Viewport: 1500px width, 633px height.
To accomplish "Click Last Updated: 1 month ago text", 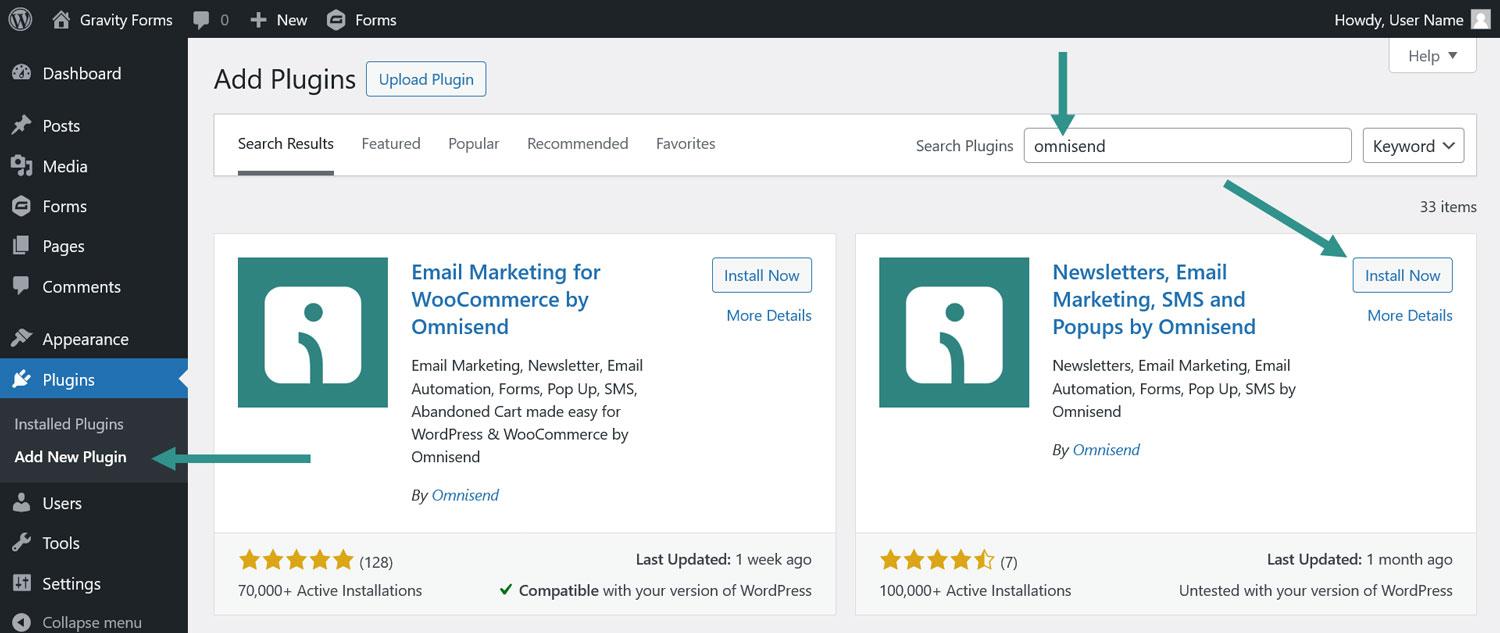I will (x=1360, y=560).
